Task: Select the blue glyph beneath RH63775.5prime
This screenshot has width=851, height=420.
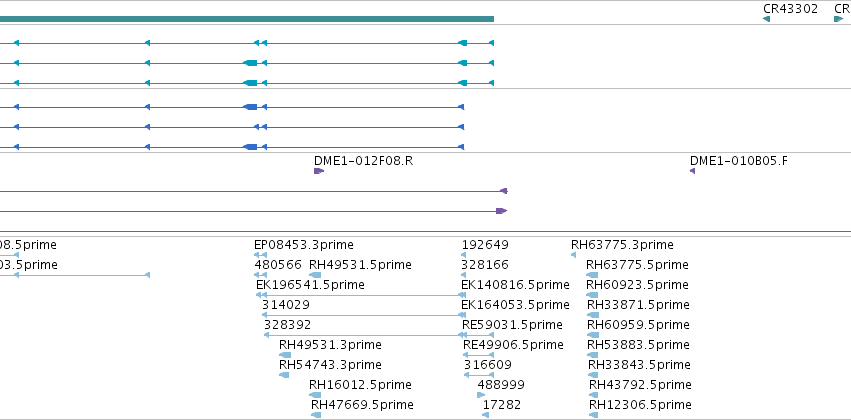Action: point(592,275)
